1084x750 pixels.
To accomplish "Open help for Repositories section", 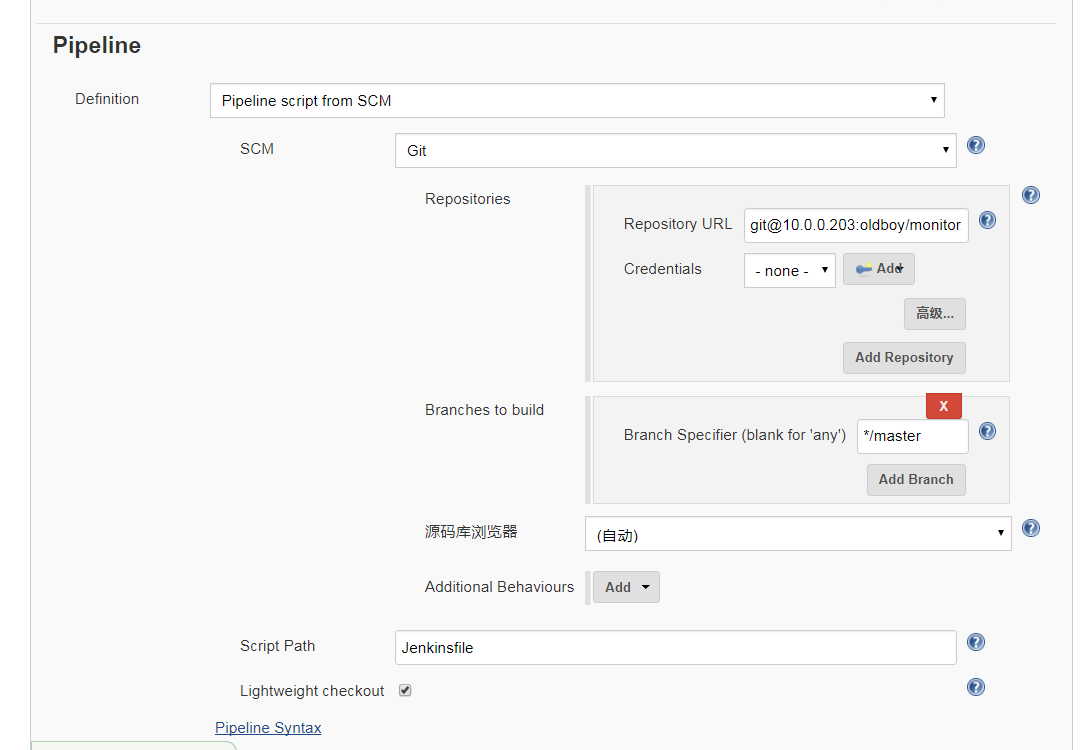I will coord(1031,195).
